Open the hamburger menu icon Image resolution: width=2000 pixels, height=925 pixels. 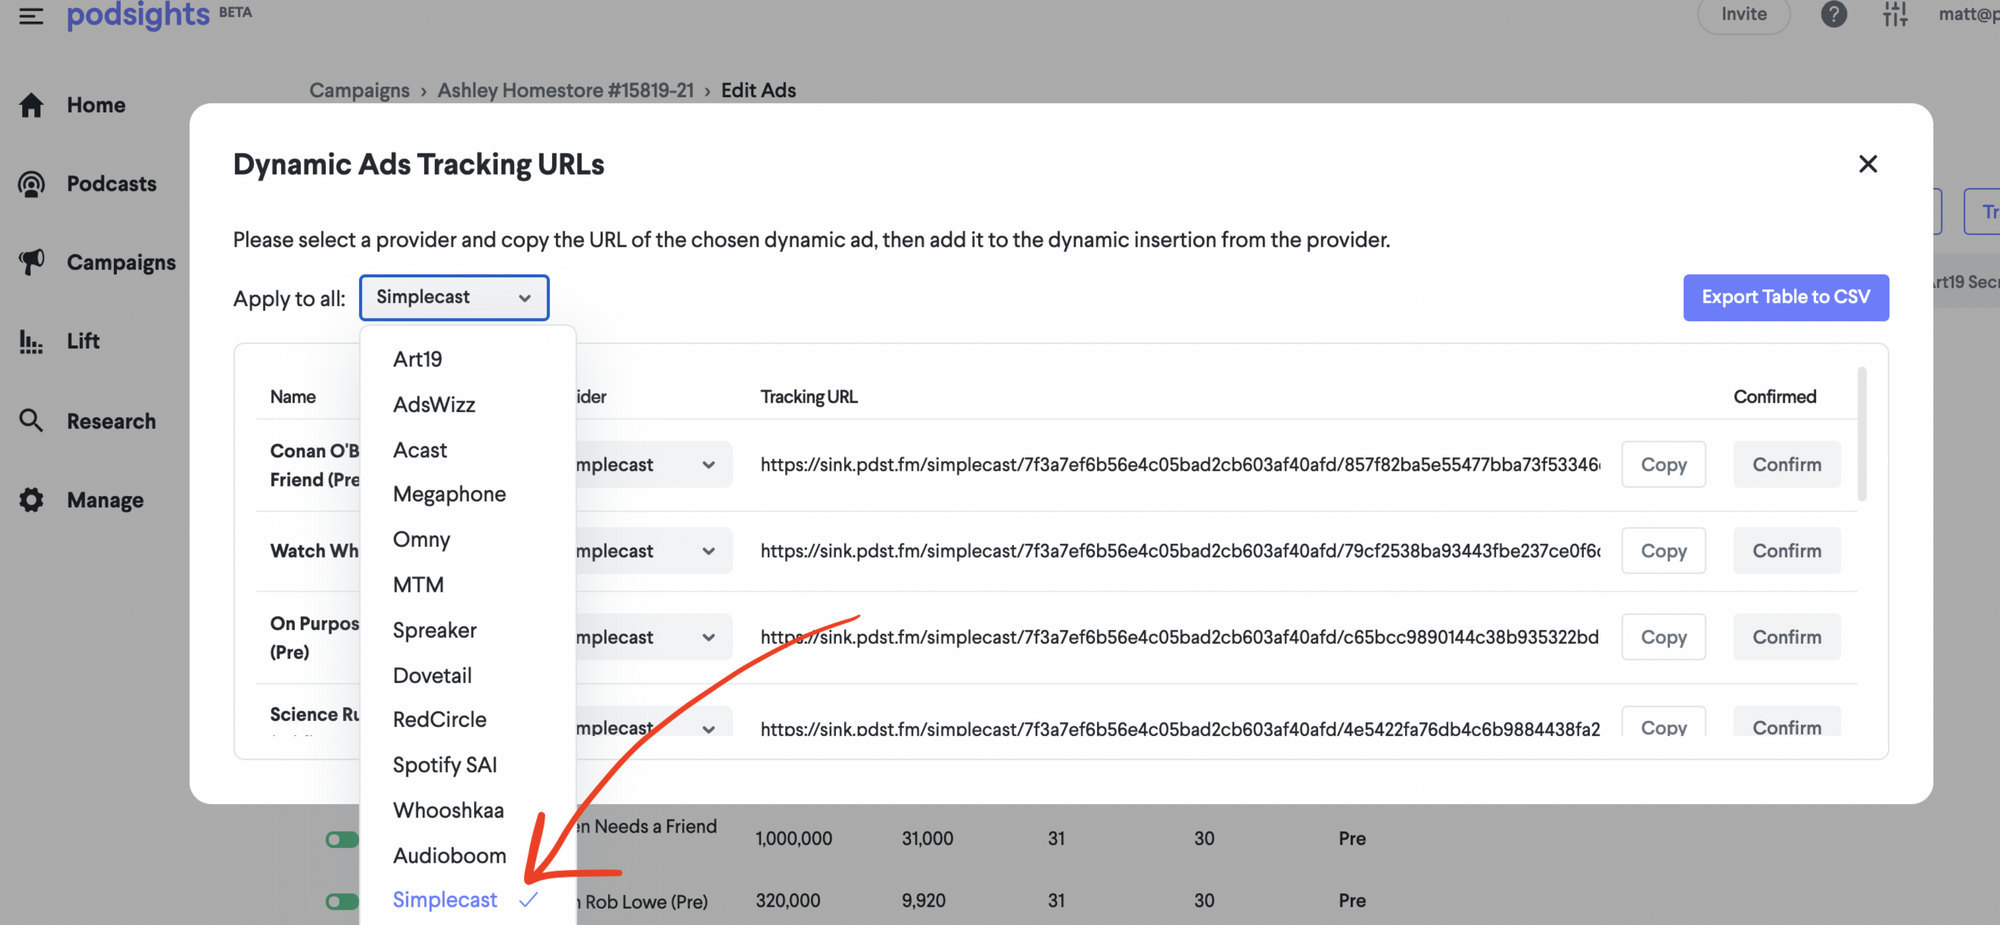tap(31, 16)
